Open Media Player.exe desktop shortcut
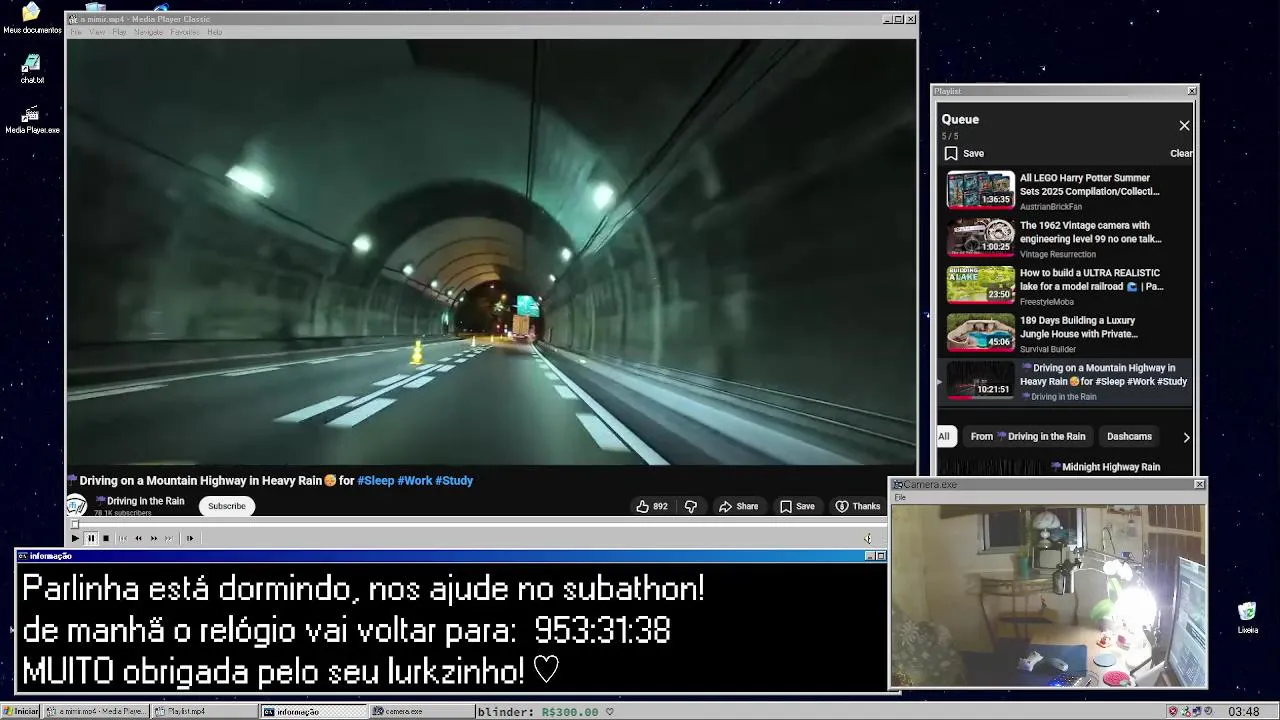 tap(32, 119)
